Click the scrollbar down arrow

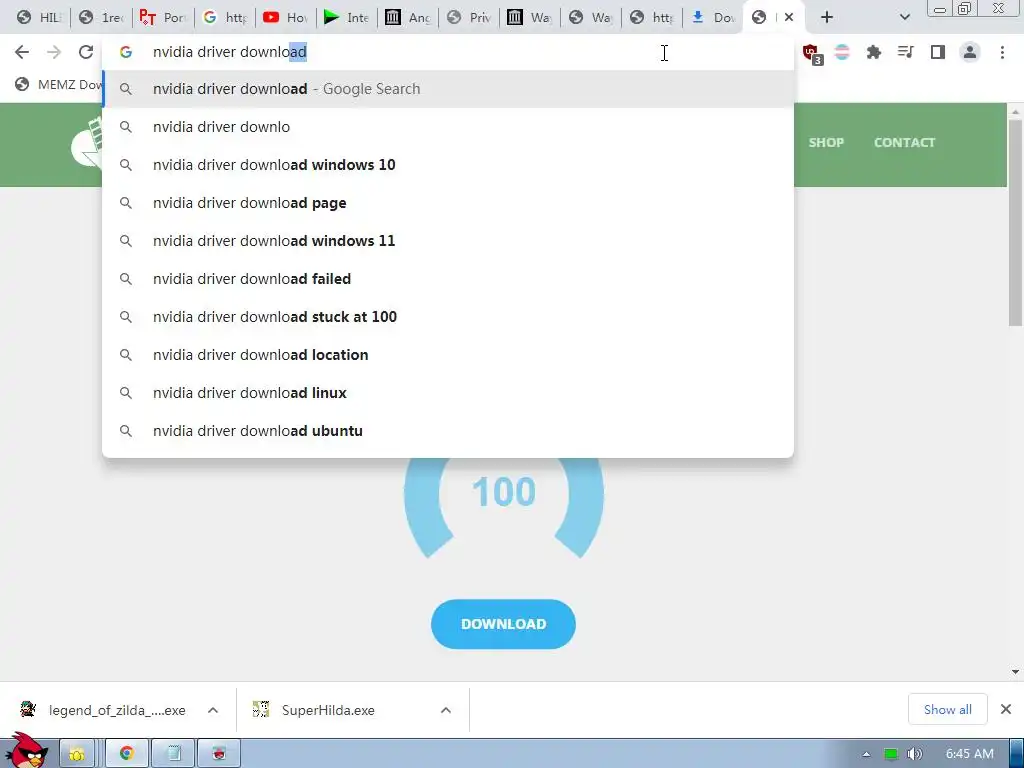pyautogui.click(x=1015, y=672)
